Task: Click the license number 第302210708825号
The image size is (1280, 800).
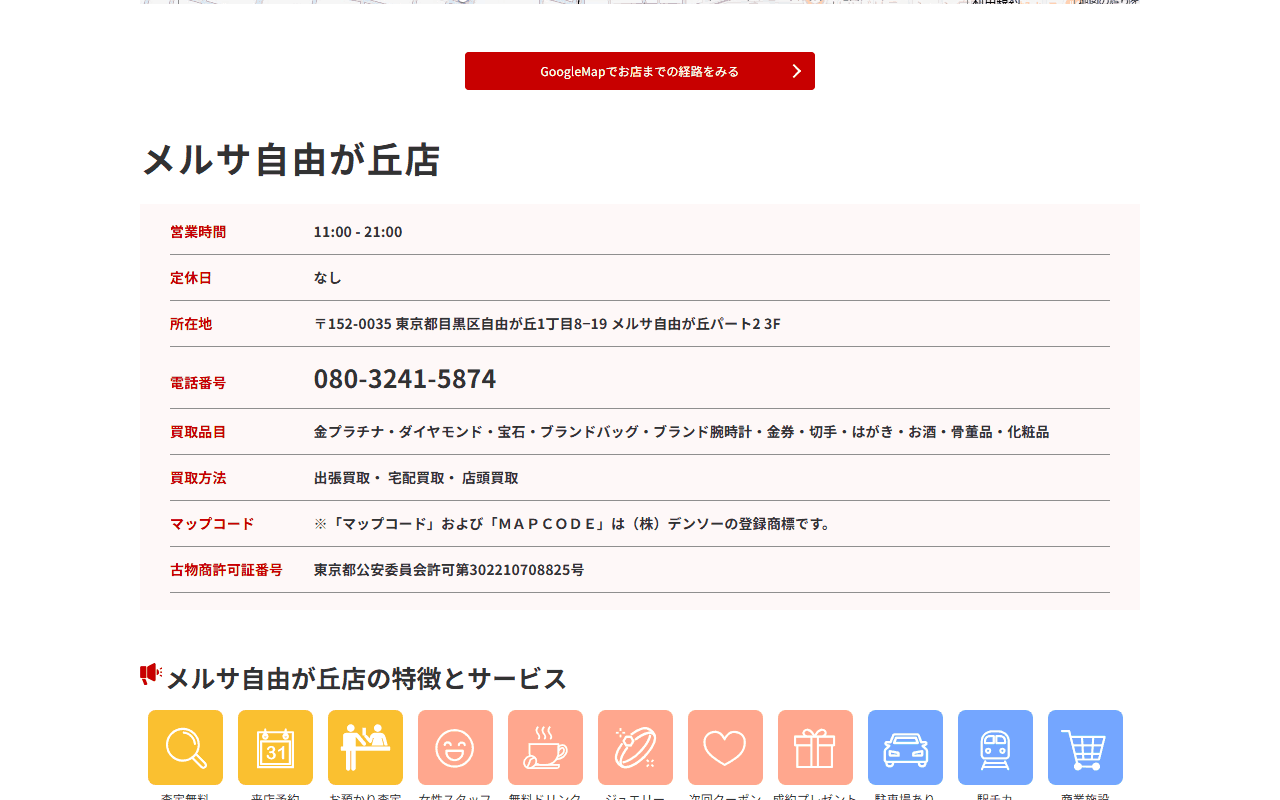Action: click(449, 570)
